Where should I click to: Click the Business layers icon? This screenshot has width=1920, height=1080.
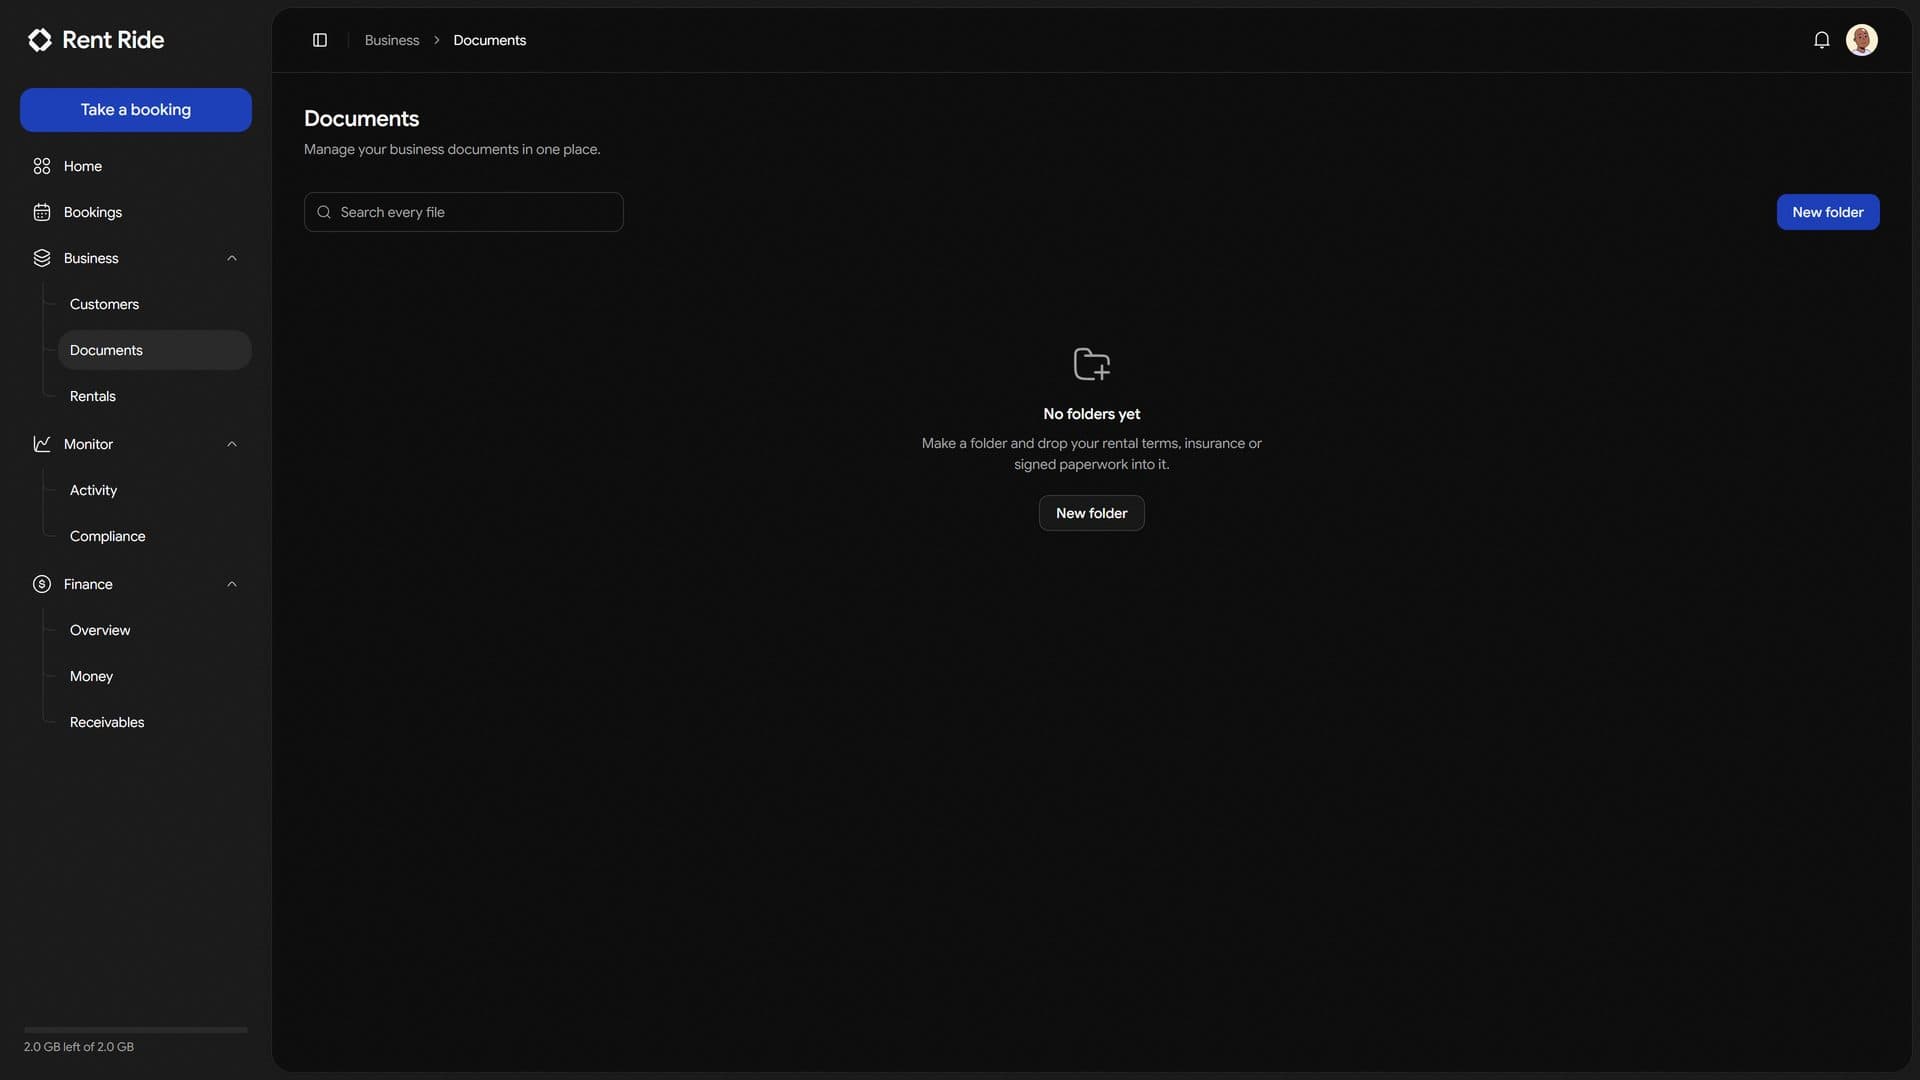pyautogui.click(x=42, y=258)
